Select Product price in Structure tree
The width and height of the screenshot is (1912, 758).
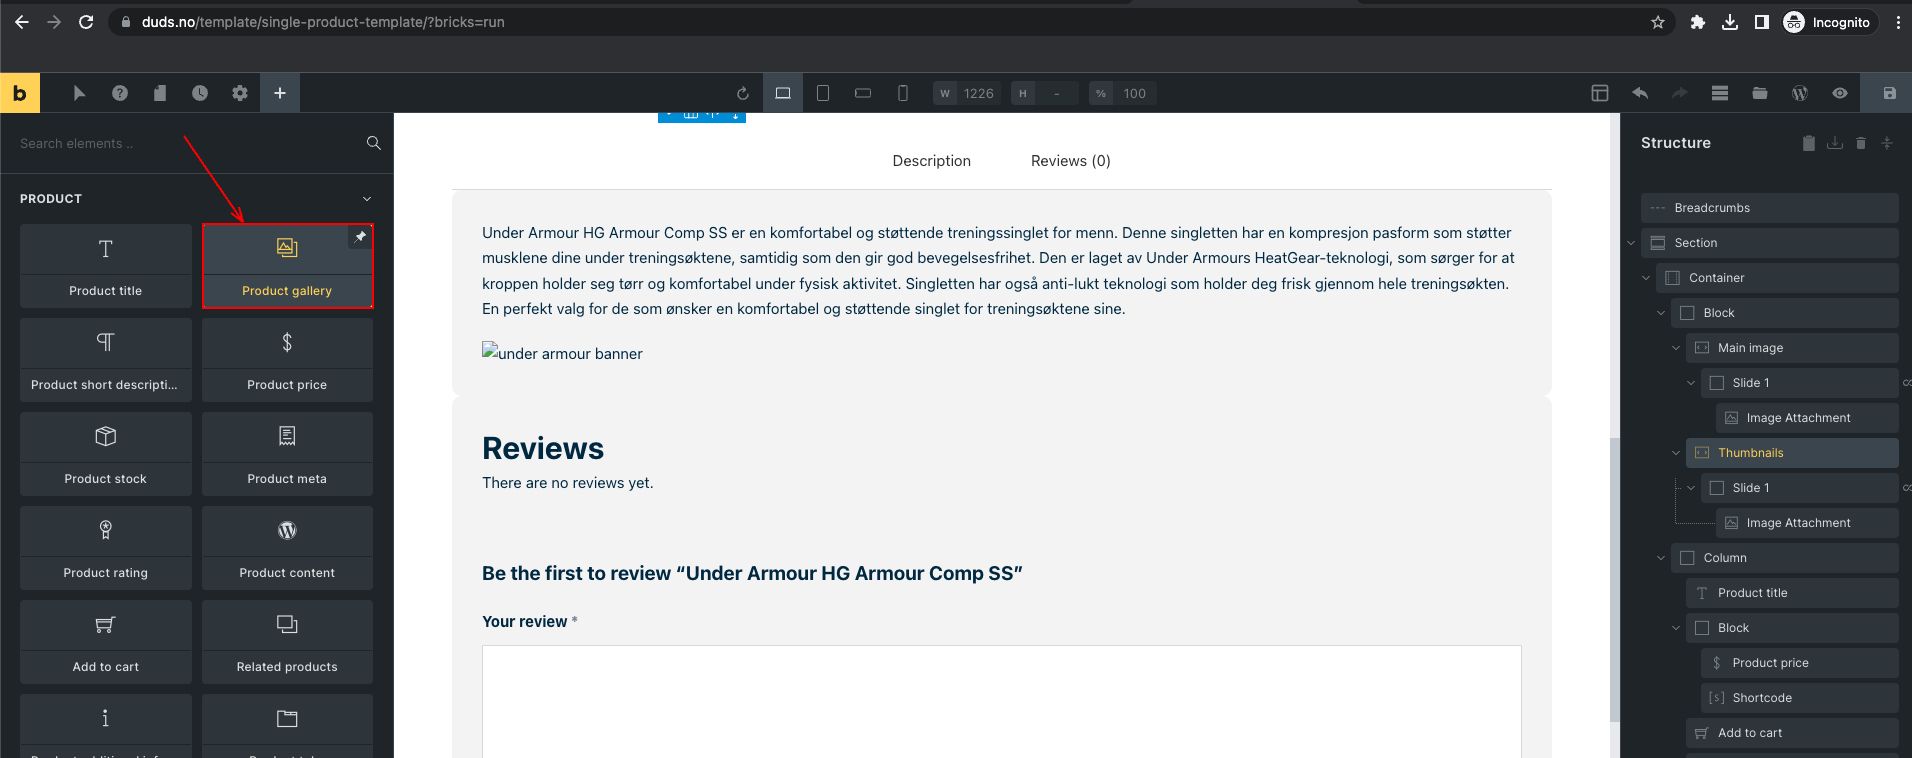(x=1800, y=663)
